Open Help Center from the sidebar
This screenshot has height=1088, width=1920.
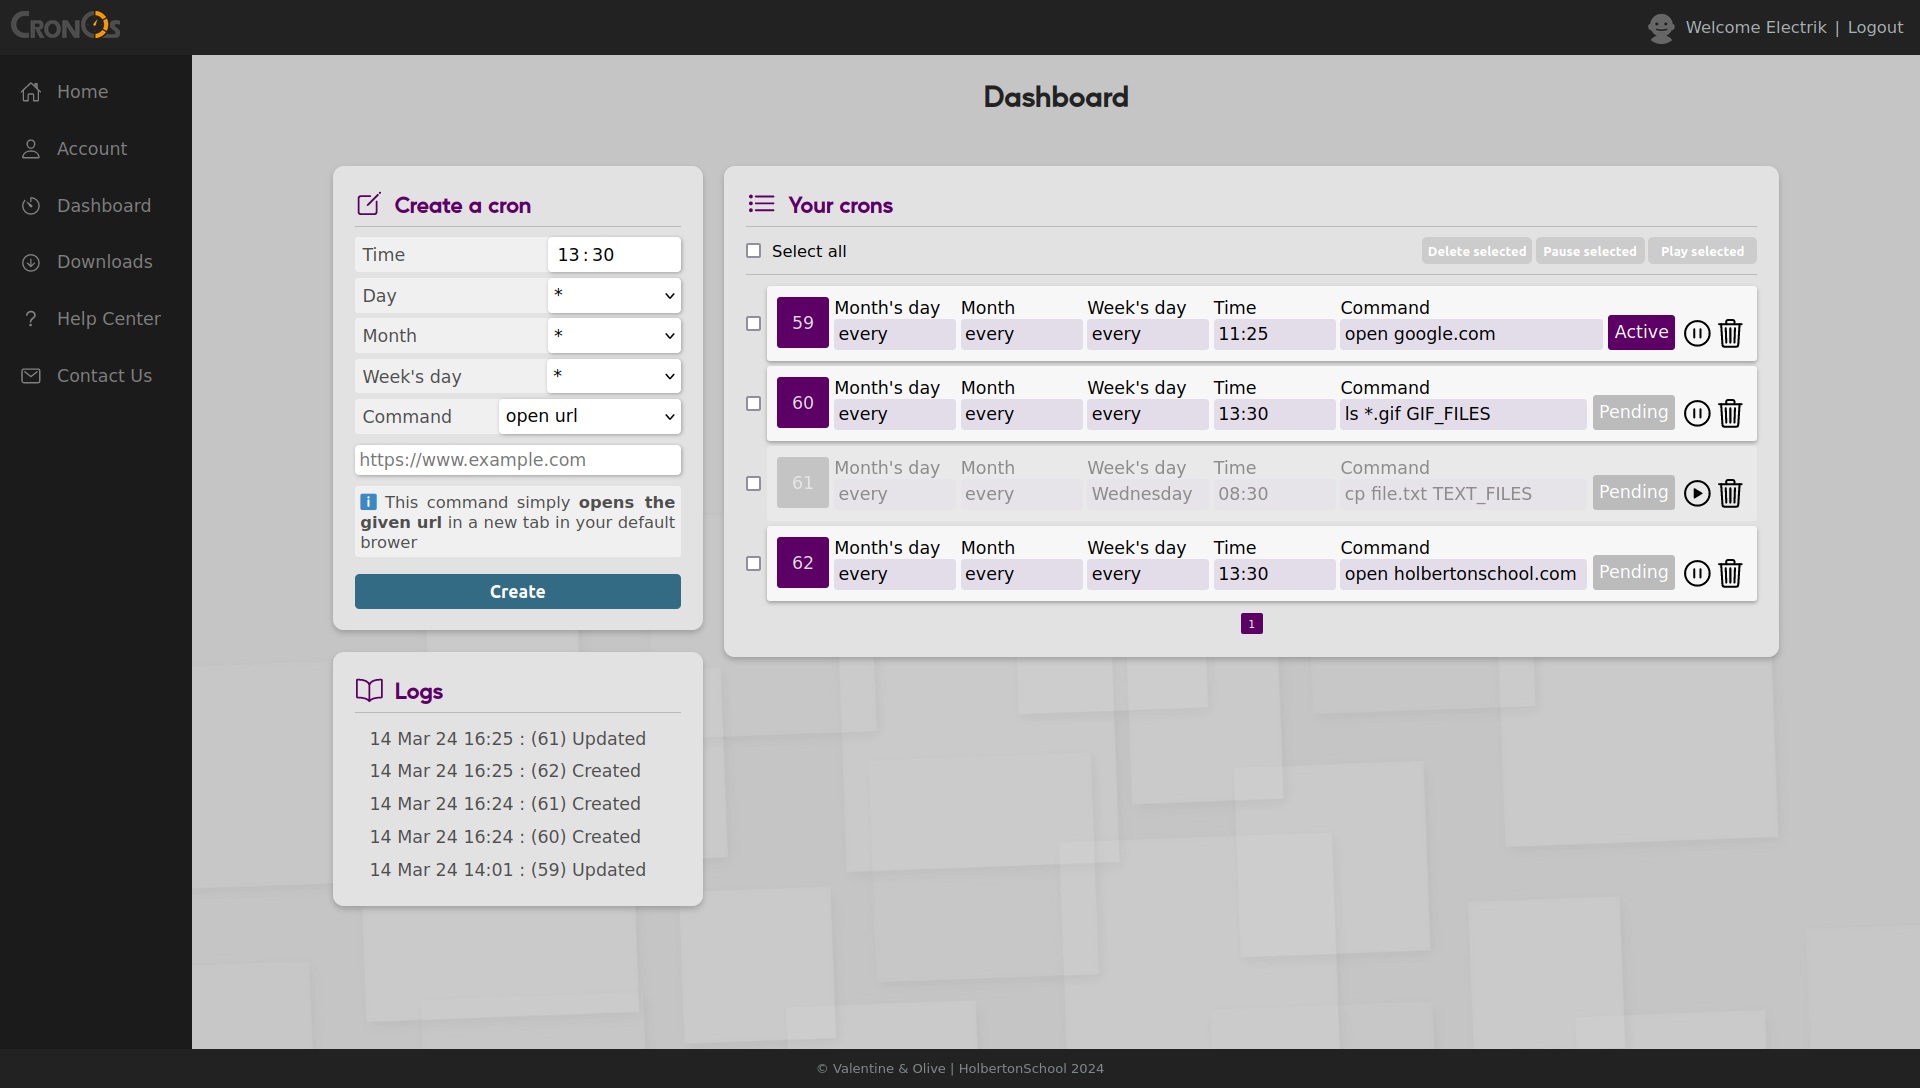108,319
